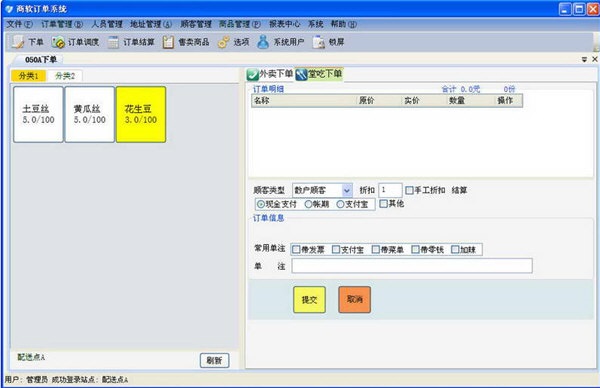Click the 锁屏 lock screen tool
The image size is (600, 388).
328,42
